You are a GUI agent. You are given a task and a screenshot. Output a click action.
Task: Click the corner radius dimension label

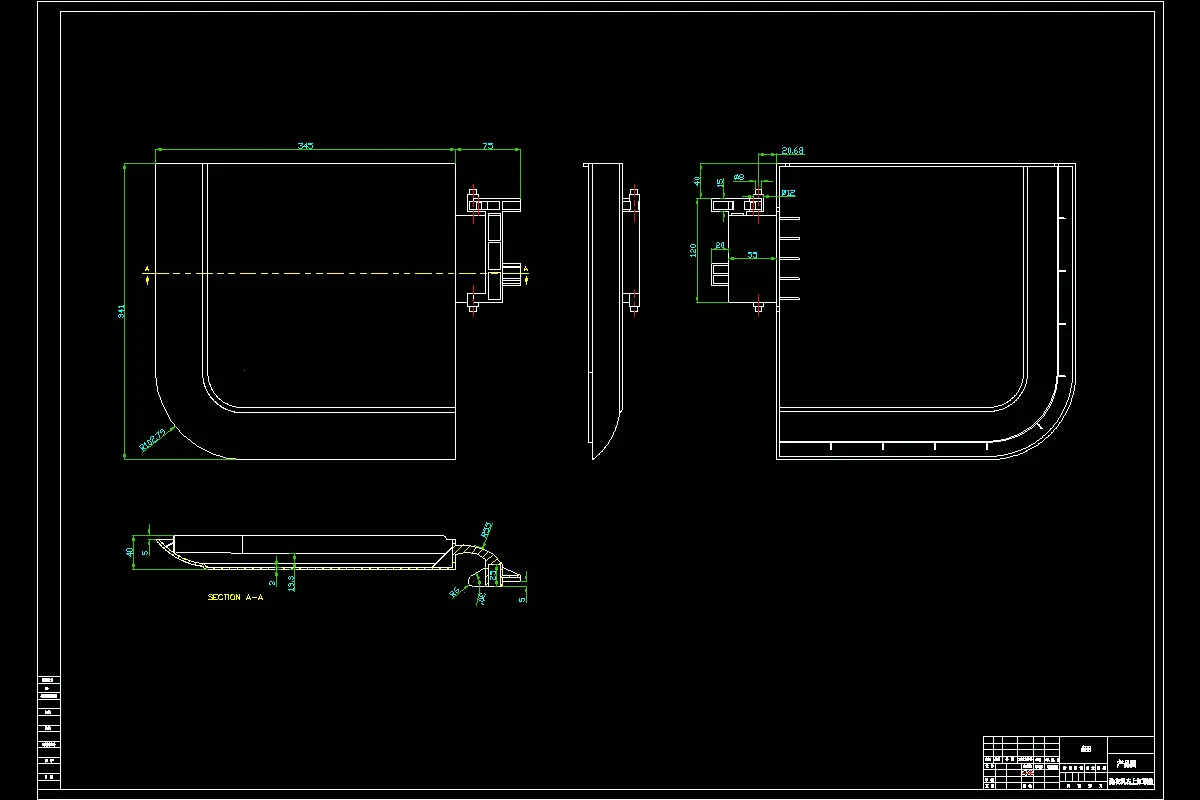click(153, 439)
